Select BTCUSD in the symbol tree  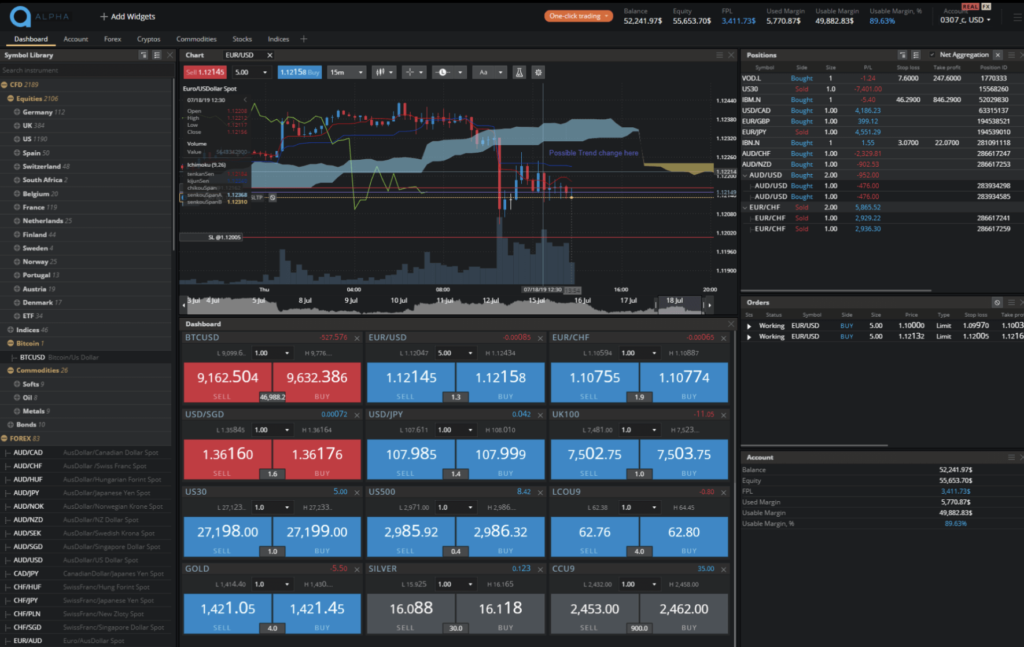[x=32, y=357]
